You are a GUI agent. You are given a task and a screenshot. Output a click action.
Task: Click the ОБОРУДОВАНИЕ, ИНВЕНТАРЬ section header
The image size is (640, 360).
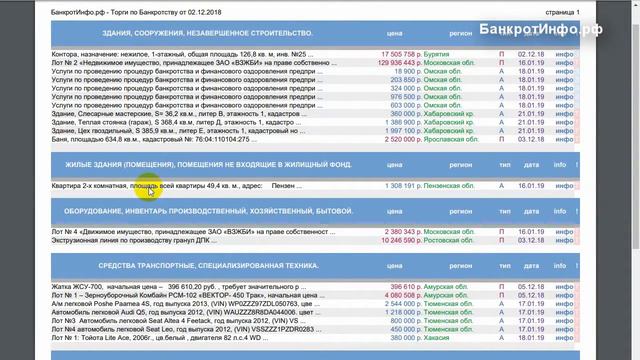pyautogui.click(x=209, y=211)
